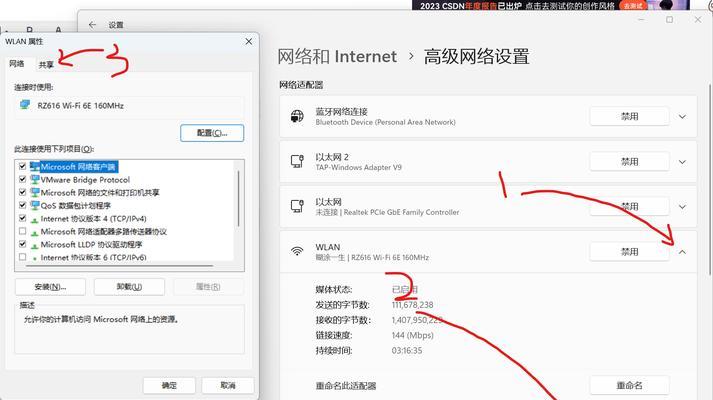Click the Internet 协议版本 4 protocol icon
The image size is (713, 400).
(x=35, y=219)
